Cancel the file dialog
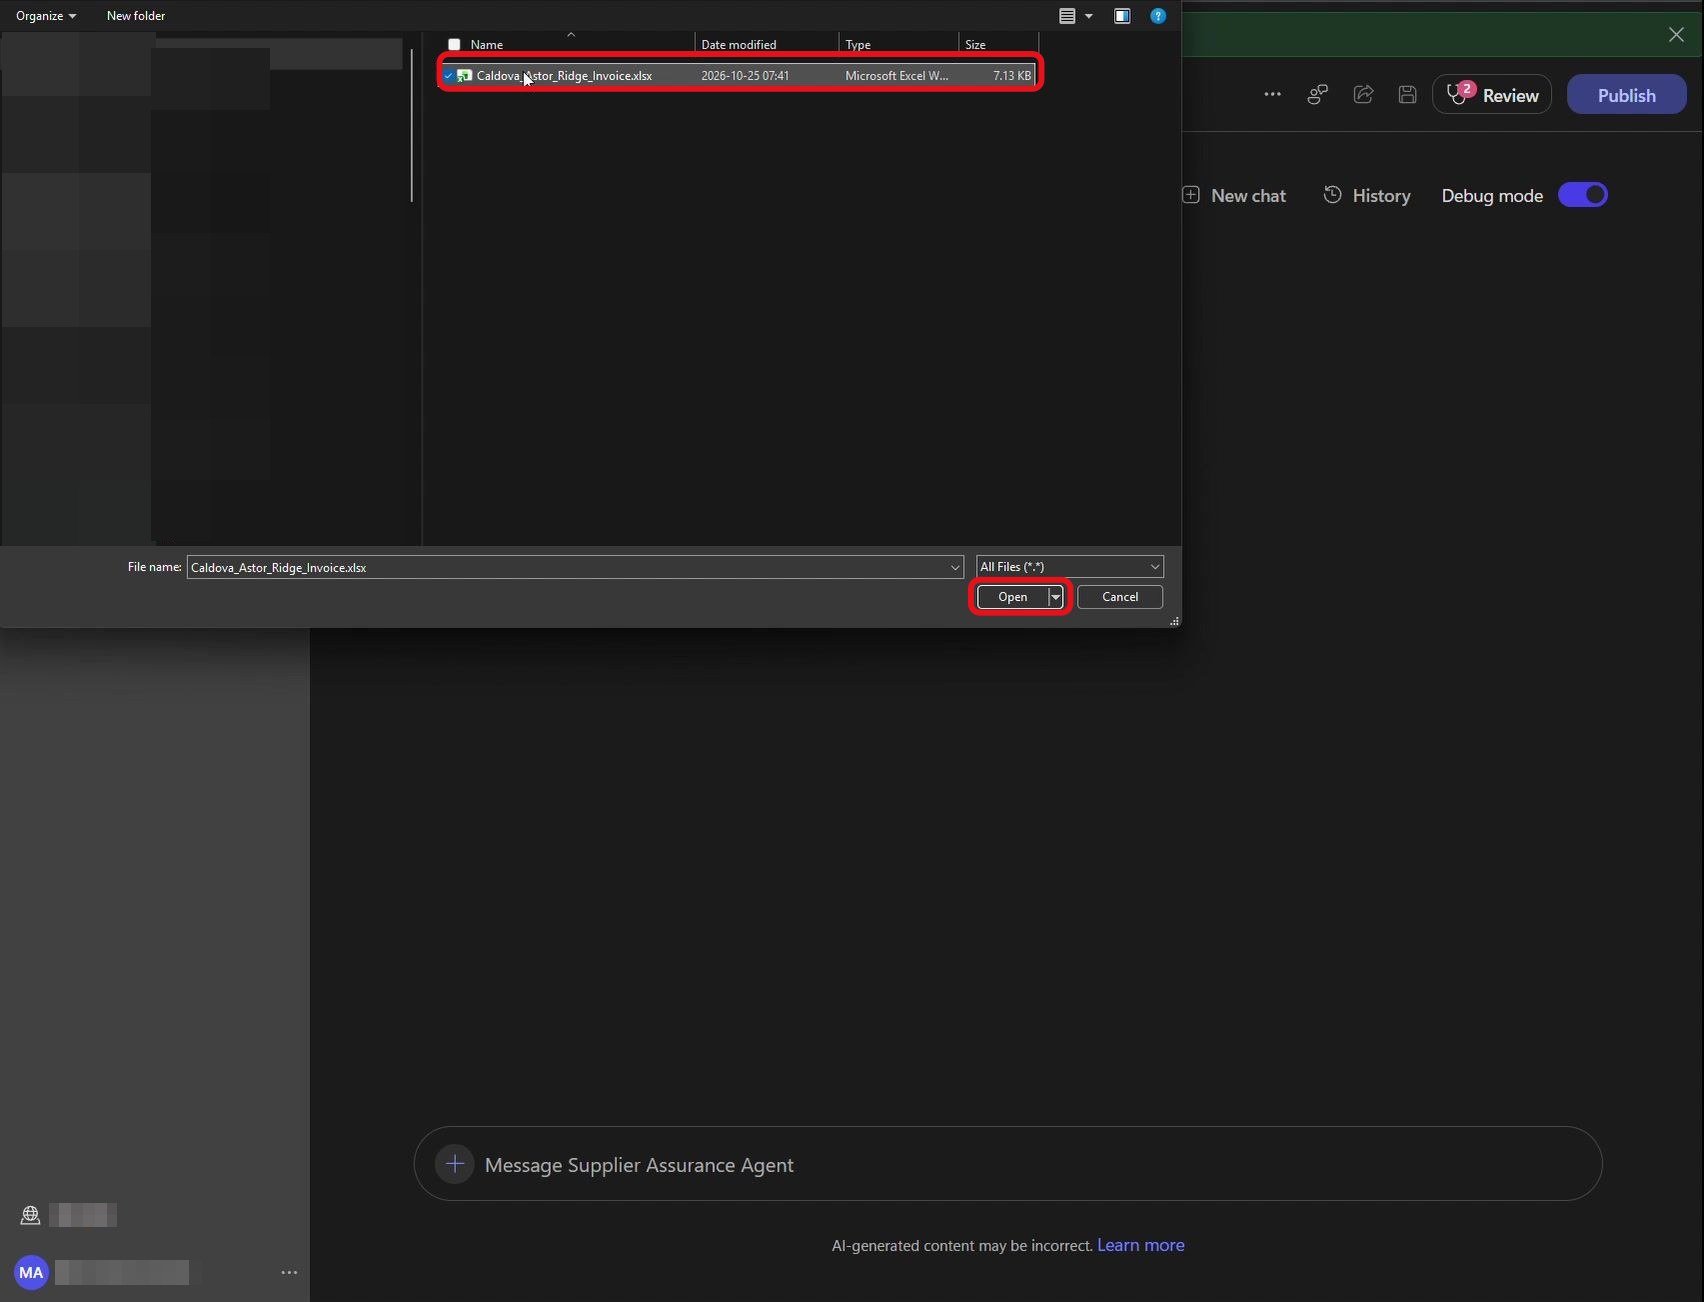Viewport: 1704px width, 1302px height. click(x=1120, y=597)
